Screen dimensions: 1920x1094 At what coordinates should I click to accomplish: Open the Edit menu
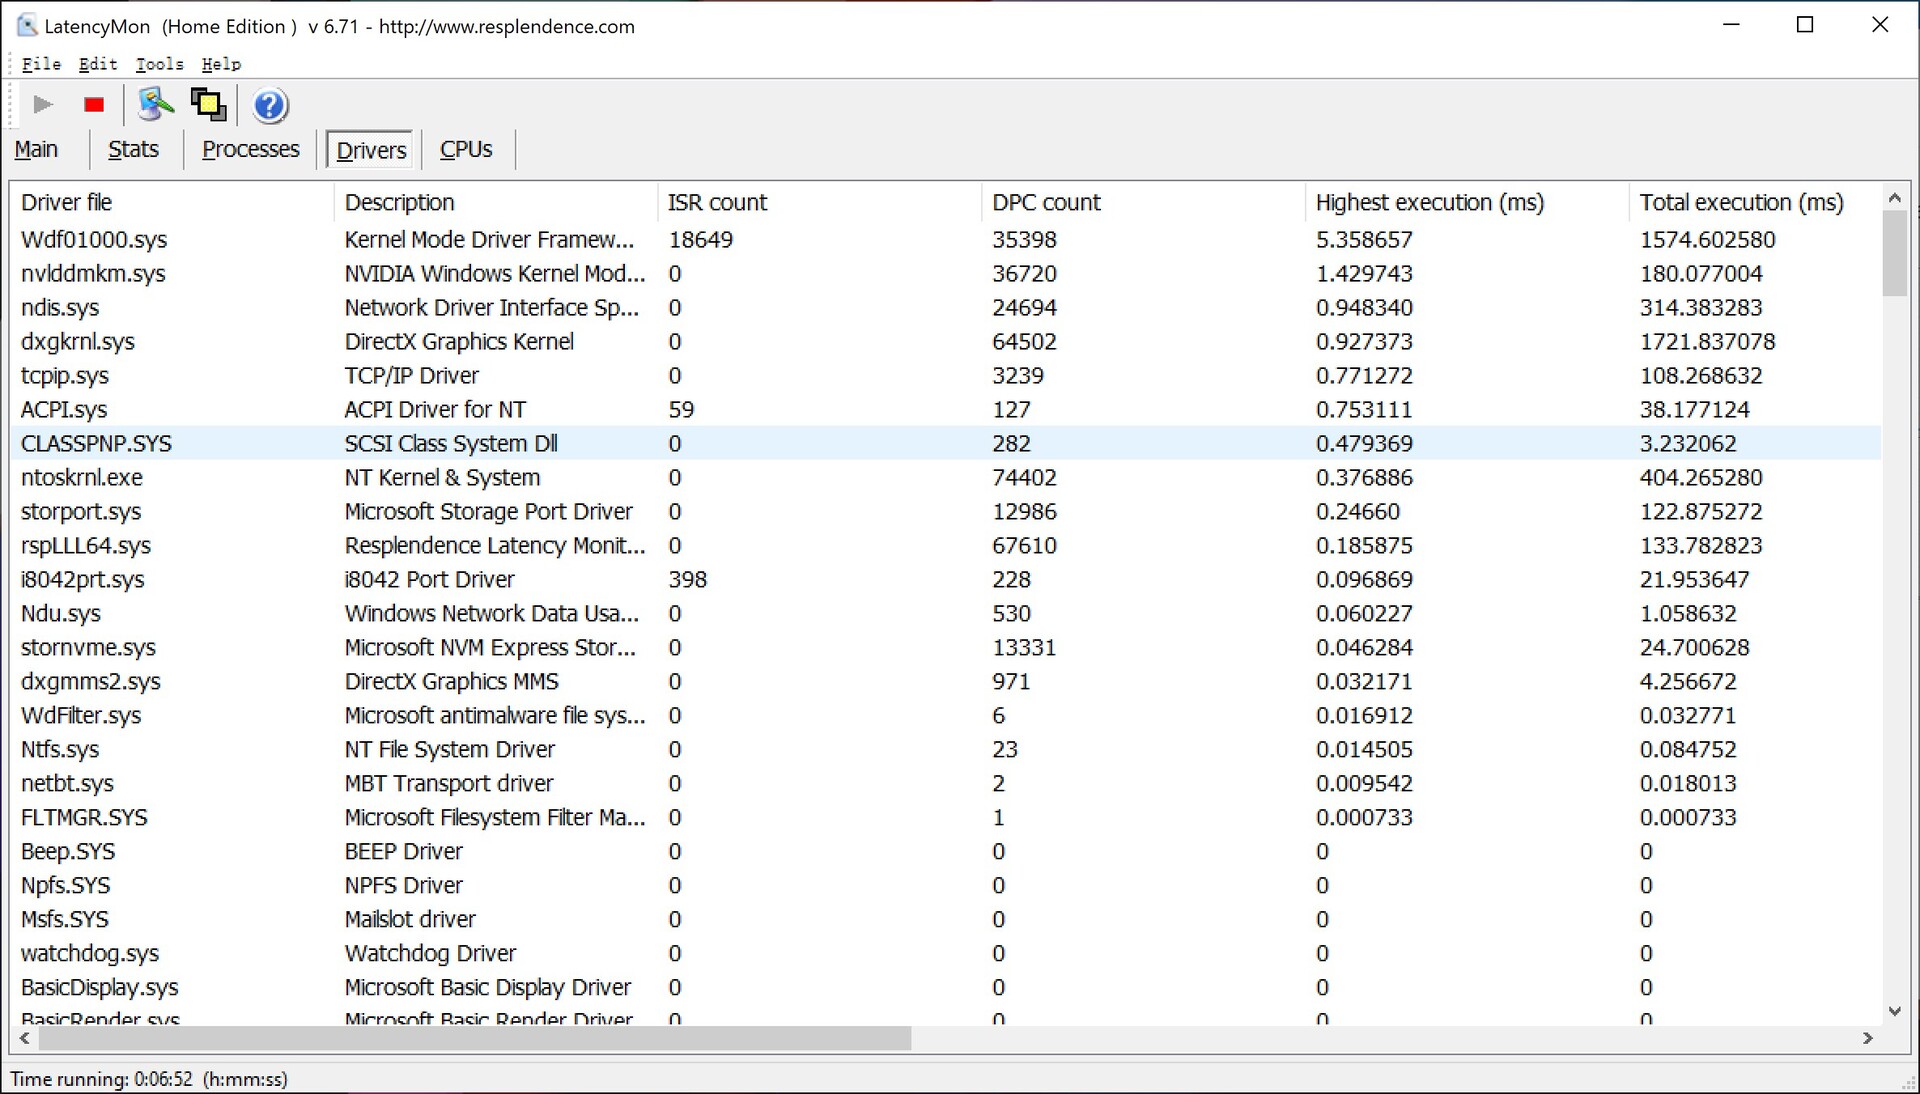[98, 64]
